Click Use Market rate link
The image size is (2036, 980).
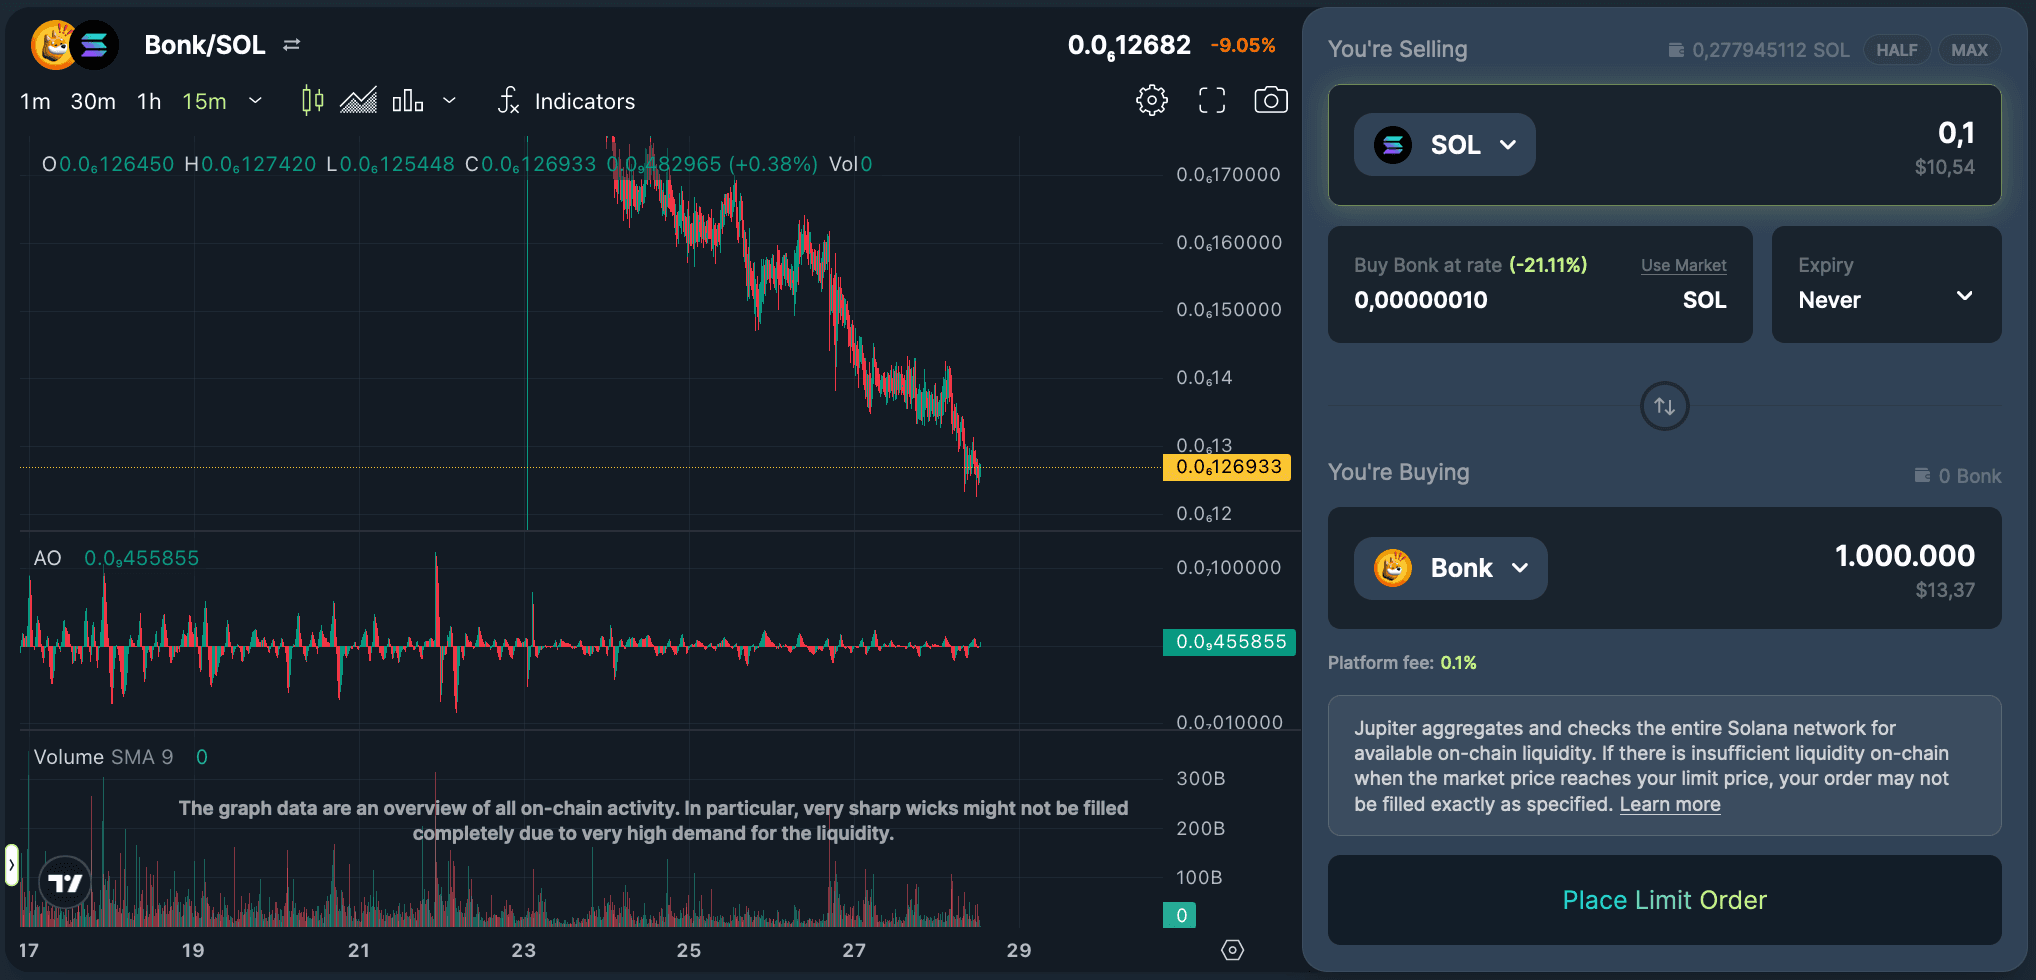click(1684, 265)
